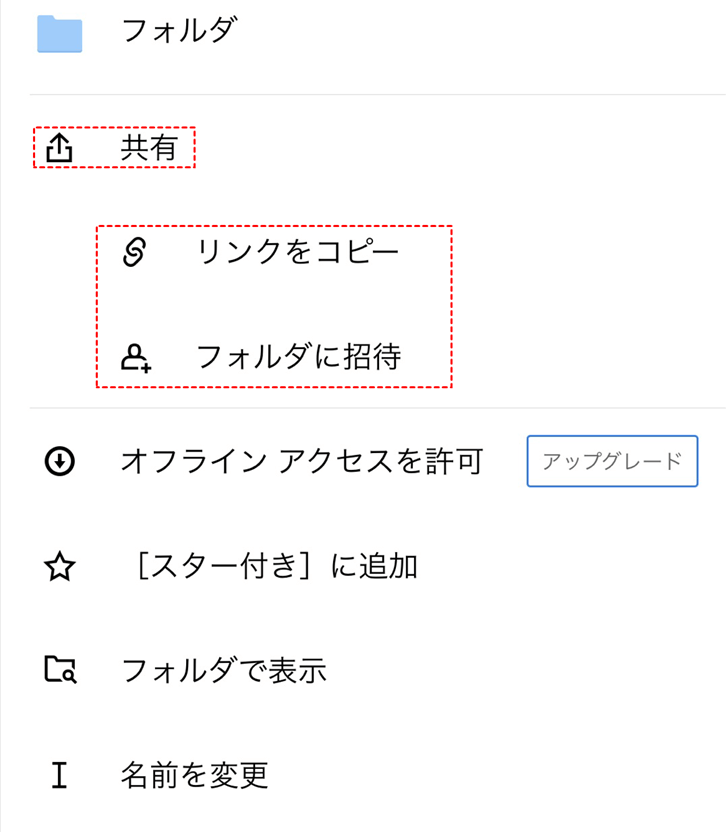Click the share (共有) upload-arrow icon

[x=60, y=148]
